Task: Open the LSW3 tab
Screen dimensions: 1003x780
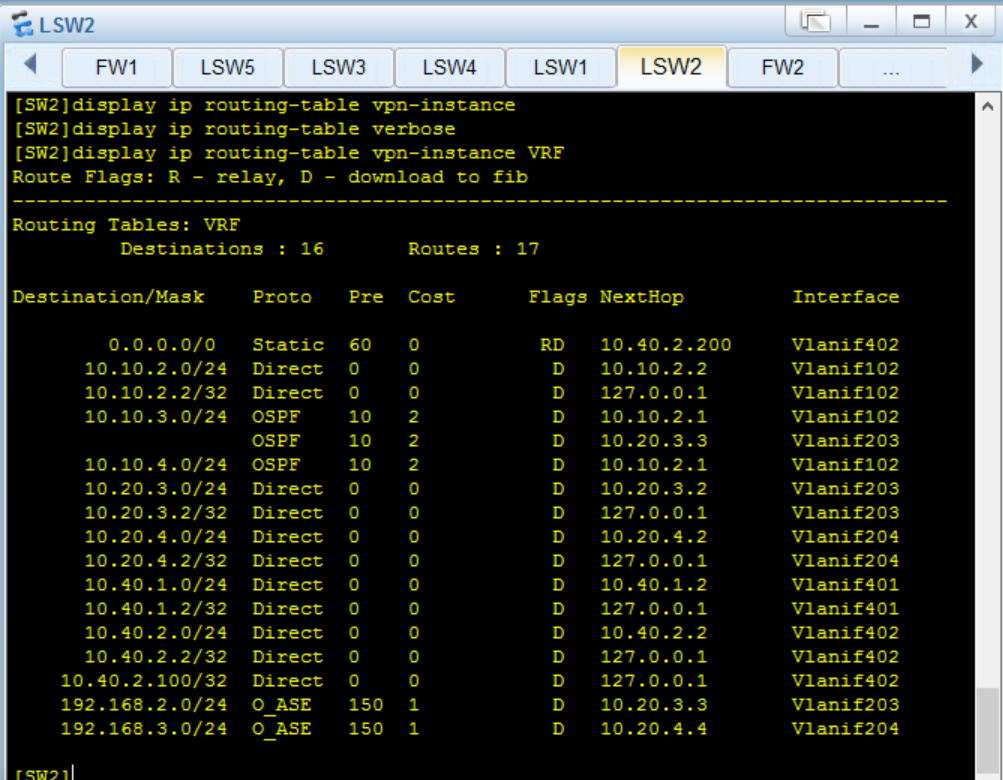Action: pyautogui.click(x=338, y=67)
